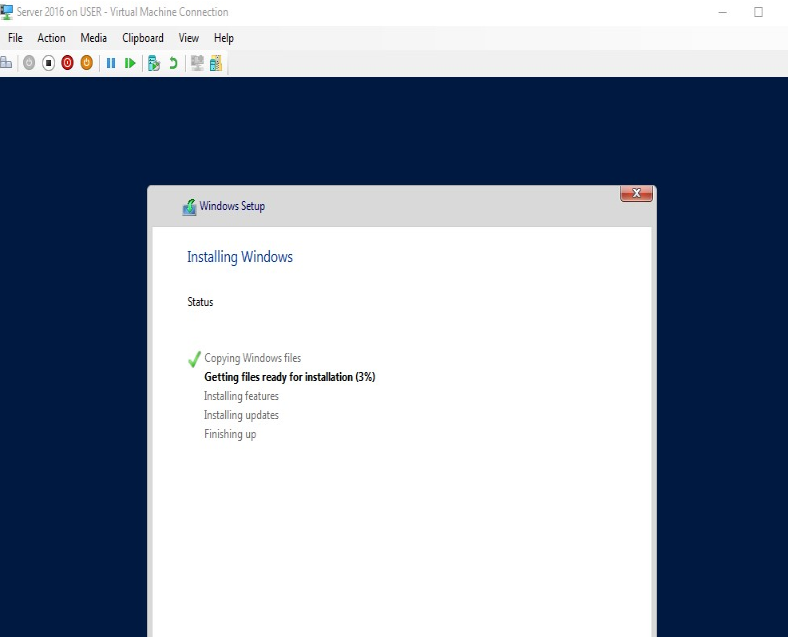Click the green checkmark beside Copying Windows files
This screenshot has width=788, height=637.
(x=194, y=359)
